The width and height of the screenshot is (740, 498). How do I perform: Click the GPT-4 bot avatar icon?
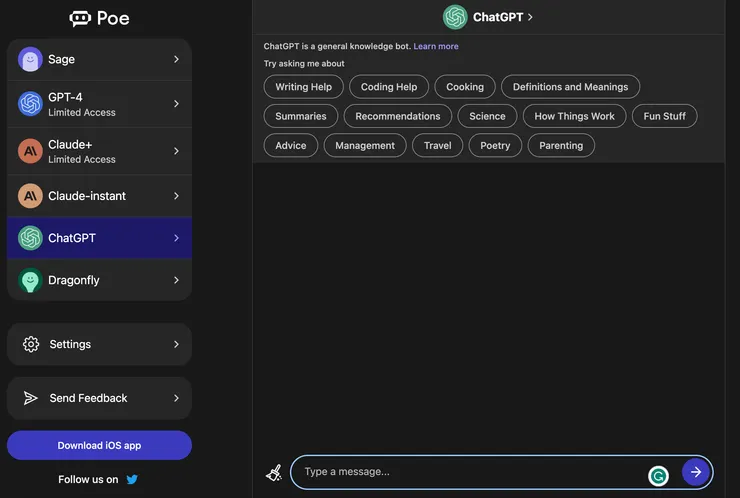pyautogui.click(x=30, y=104)
